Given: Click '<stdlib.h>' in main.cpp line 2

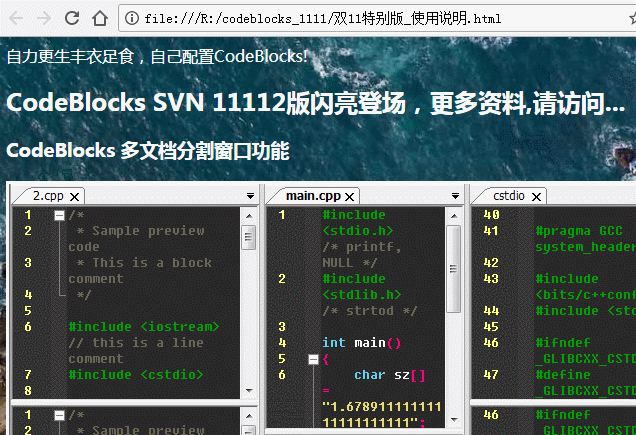Looking at the screenshot, I should [x=362, y=295].
